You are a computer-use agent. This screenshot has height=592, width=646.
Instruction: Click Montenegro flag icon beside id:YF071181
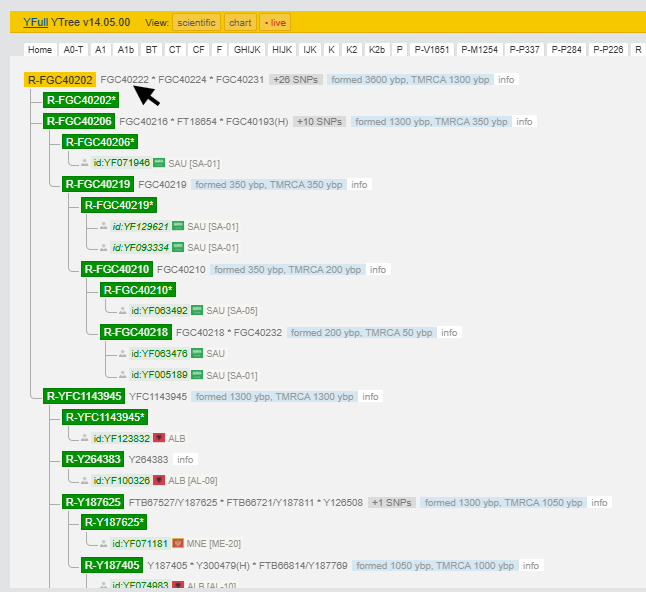tap(178, 543)
